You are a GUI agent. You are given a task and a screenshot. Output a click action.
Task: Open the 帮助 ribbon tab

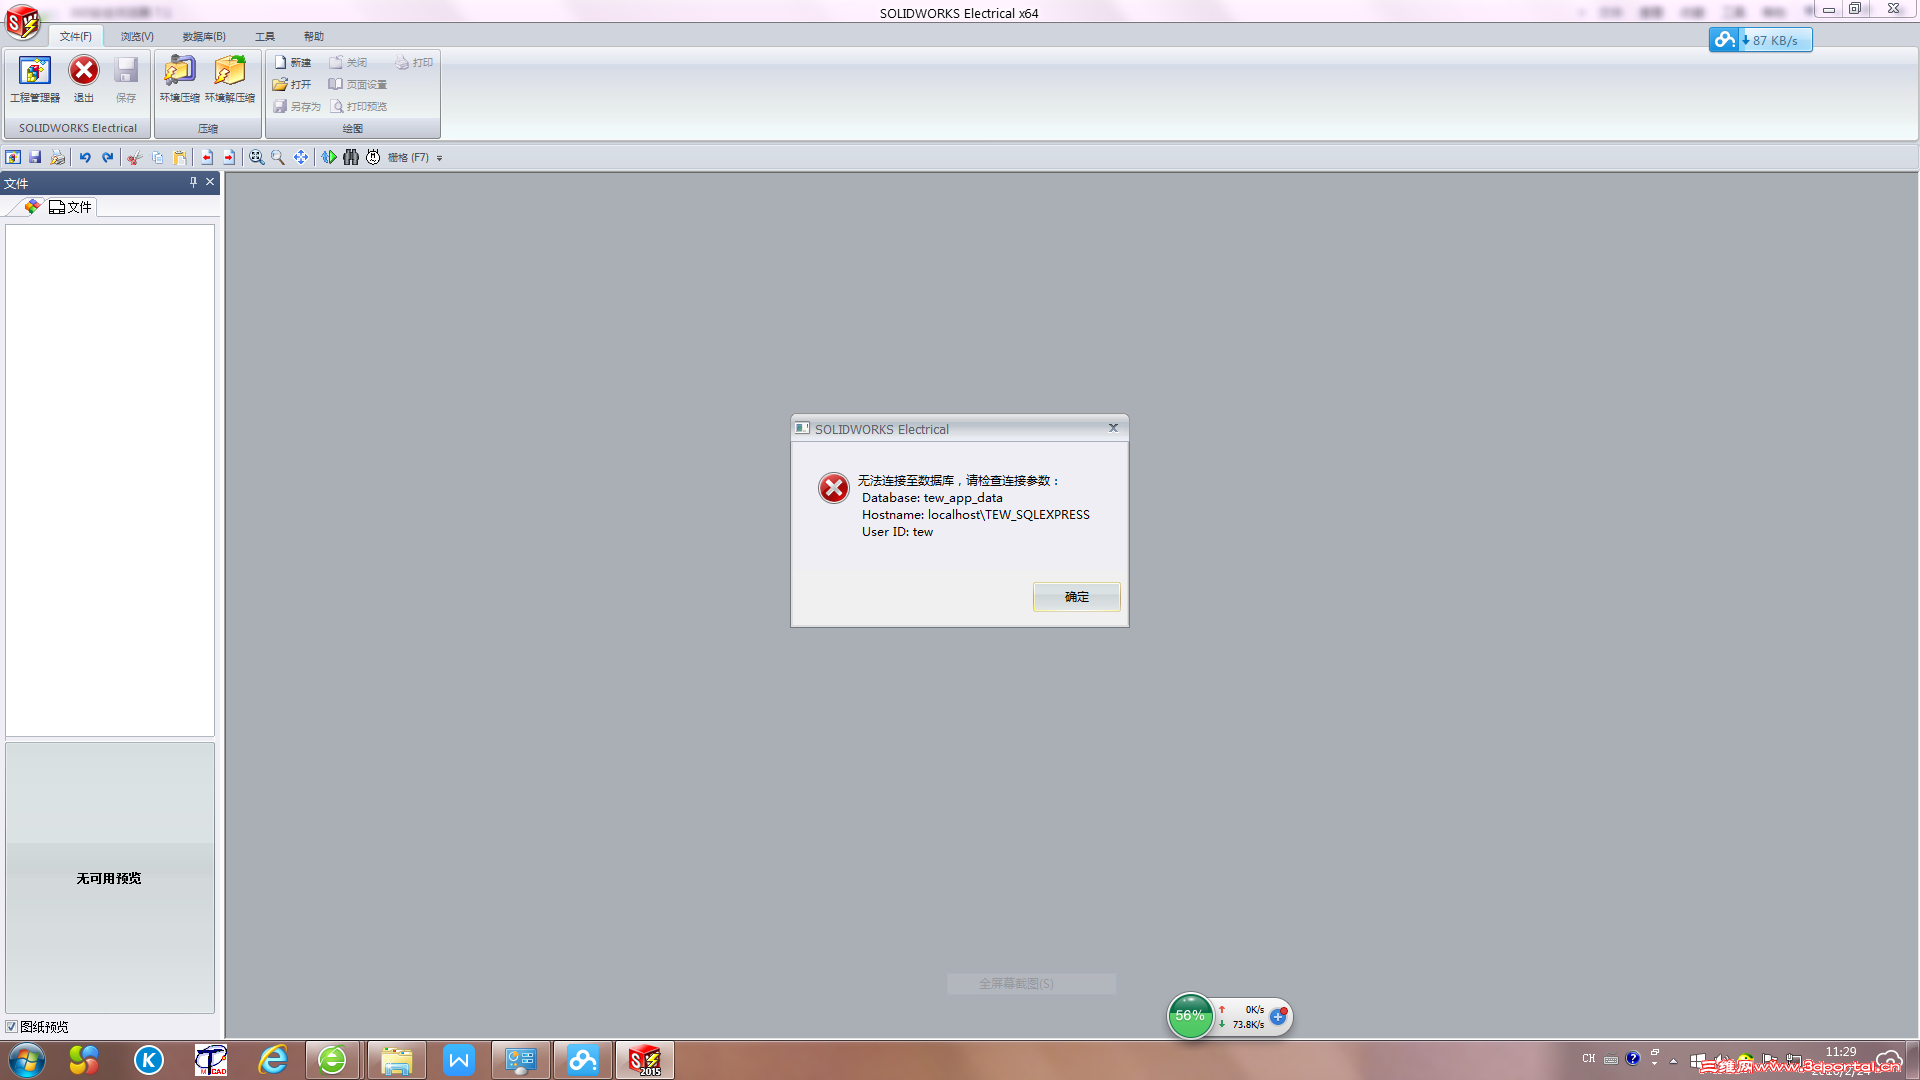coord(314,36)
